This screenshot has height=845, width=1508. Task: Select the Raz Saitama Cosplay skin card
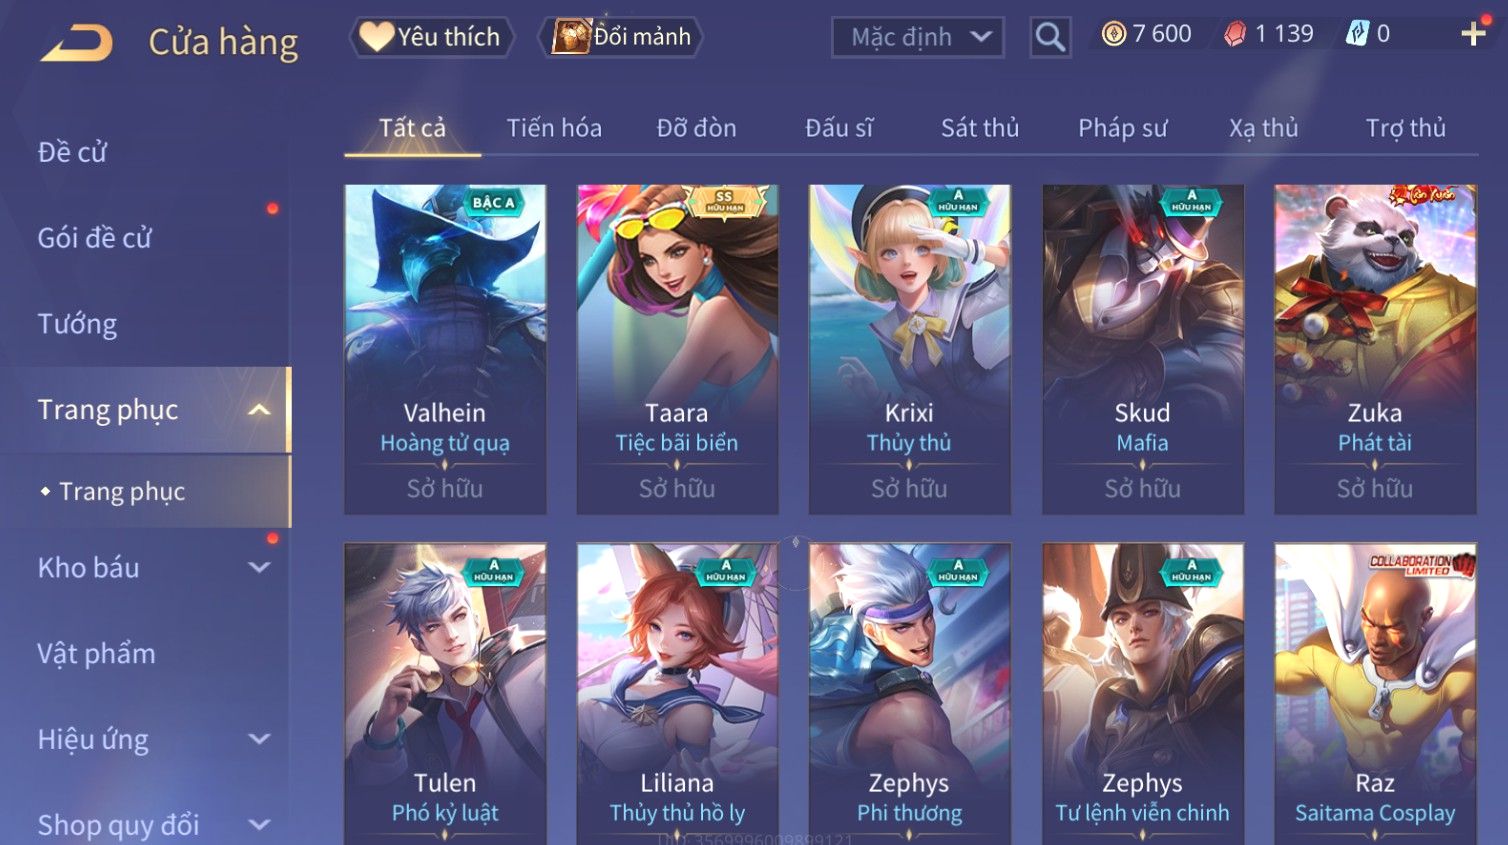[1375, 694]
